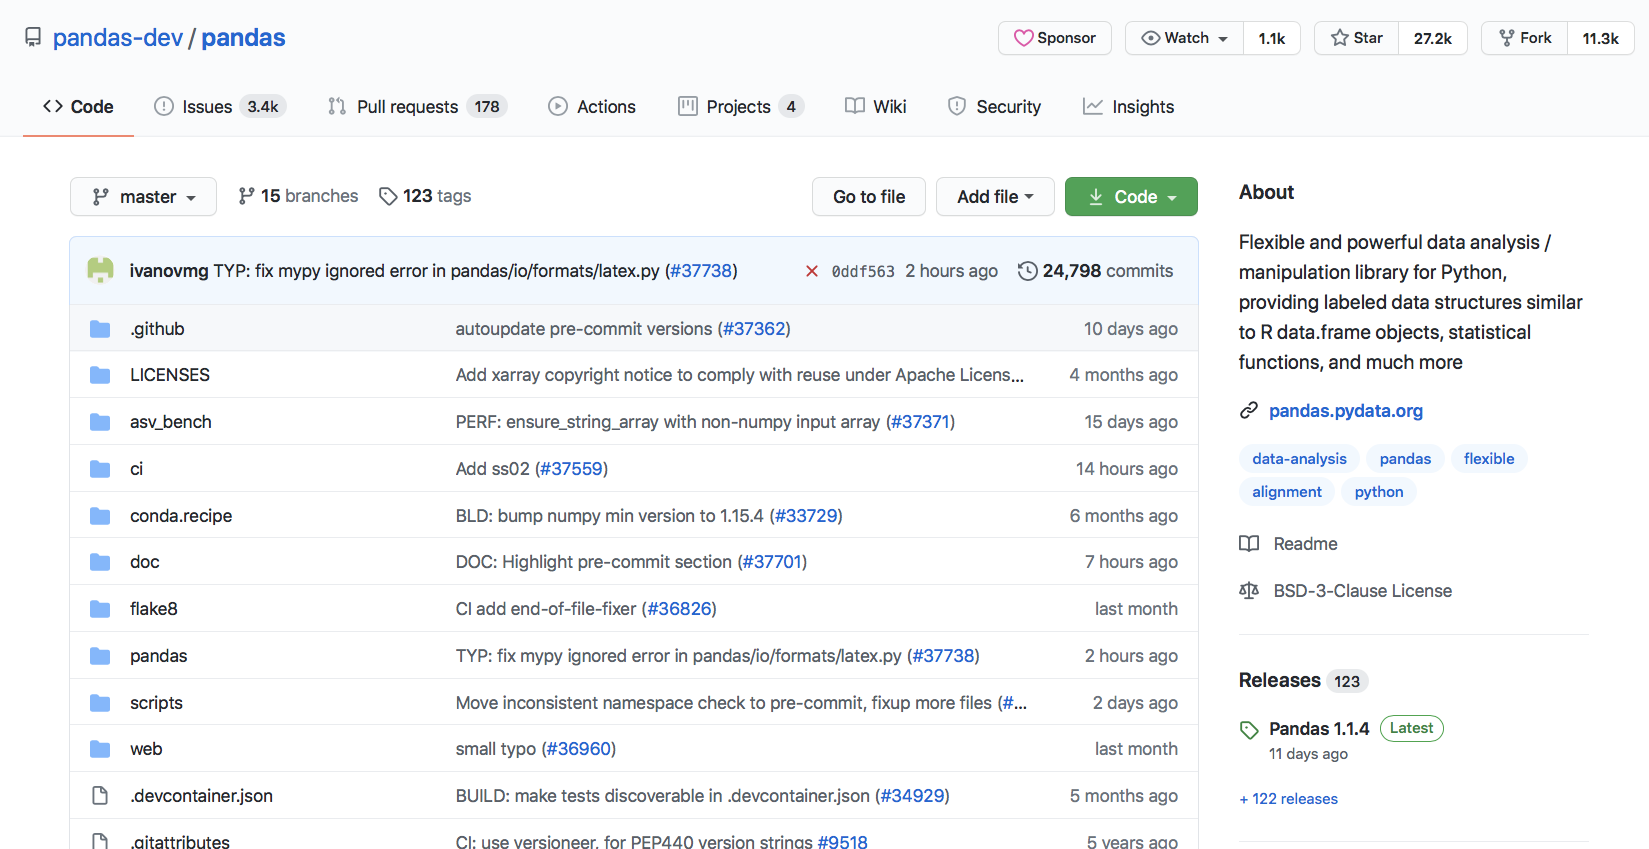Open the green Code download dropdown
Screen dimensions: 1649x849
pos(1131,197)
